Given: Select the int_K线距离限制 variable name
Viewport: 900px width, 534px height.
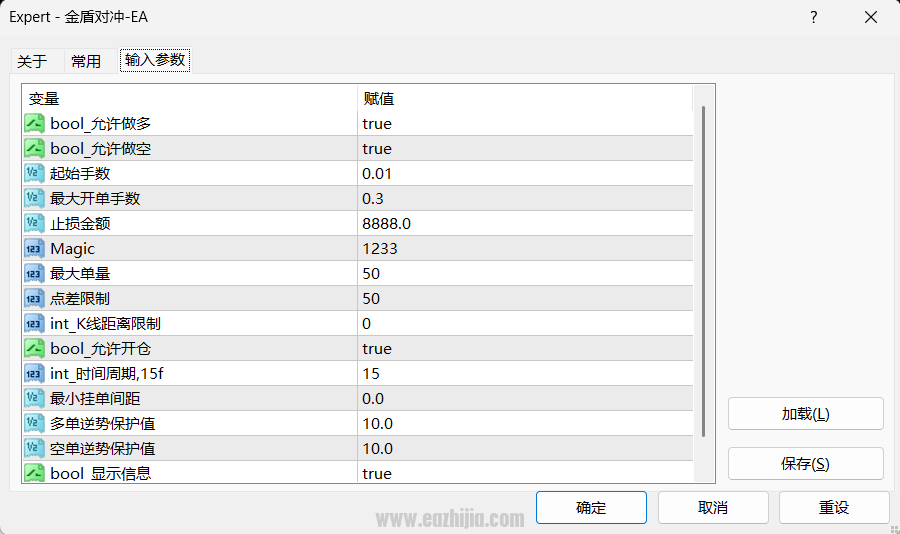Looking at the screenshot, I should point(105,324).
